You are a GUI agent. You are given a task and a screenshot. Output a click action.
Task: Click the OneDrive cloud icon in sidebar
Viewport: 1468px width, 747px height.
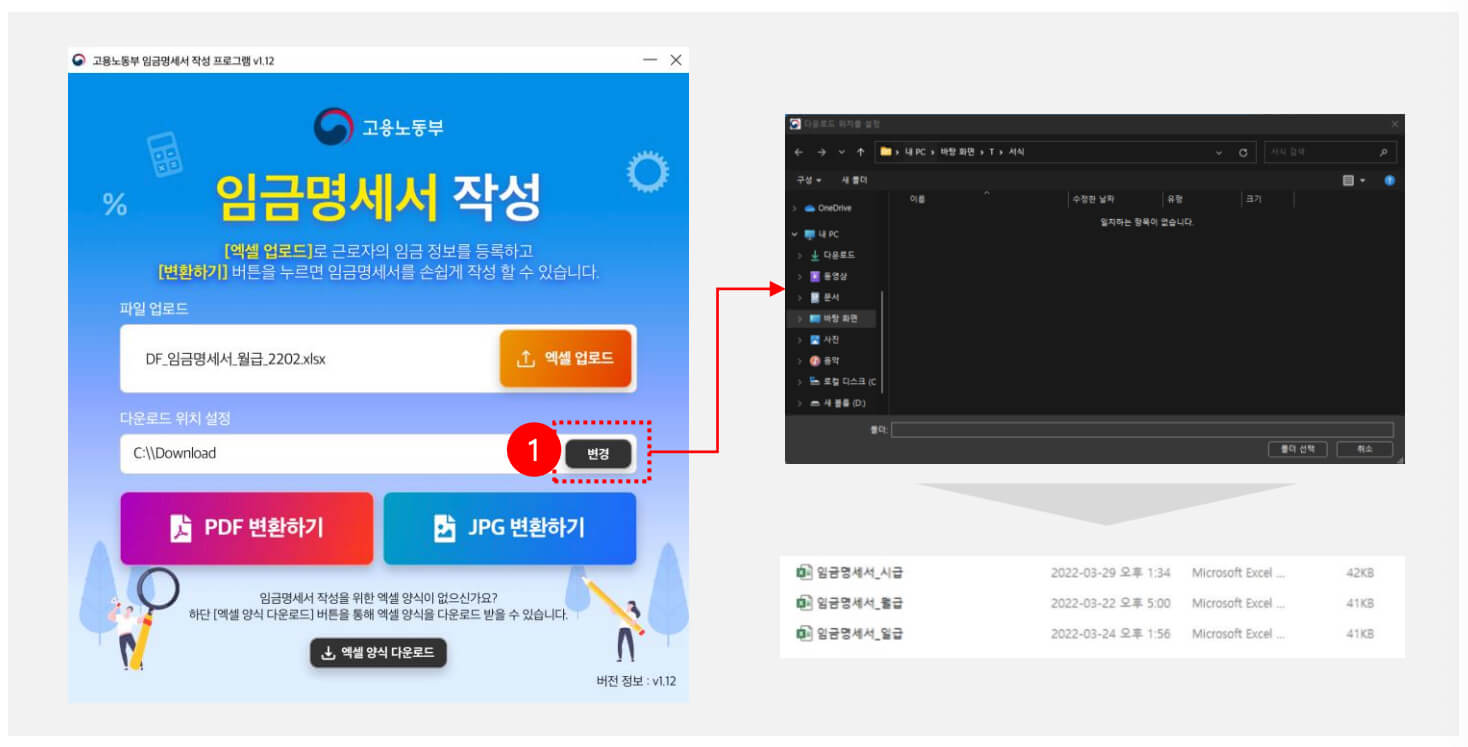point(810,208)
